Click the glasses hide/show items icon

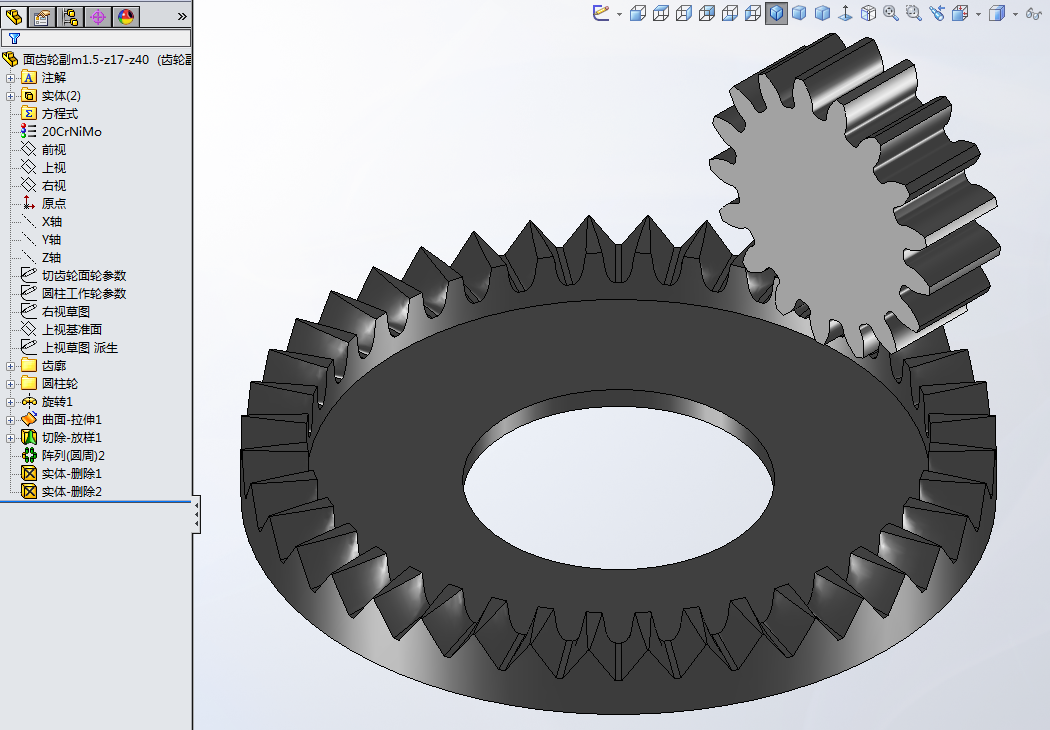coord(1033,13)
